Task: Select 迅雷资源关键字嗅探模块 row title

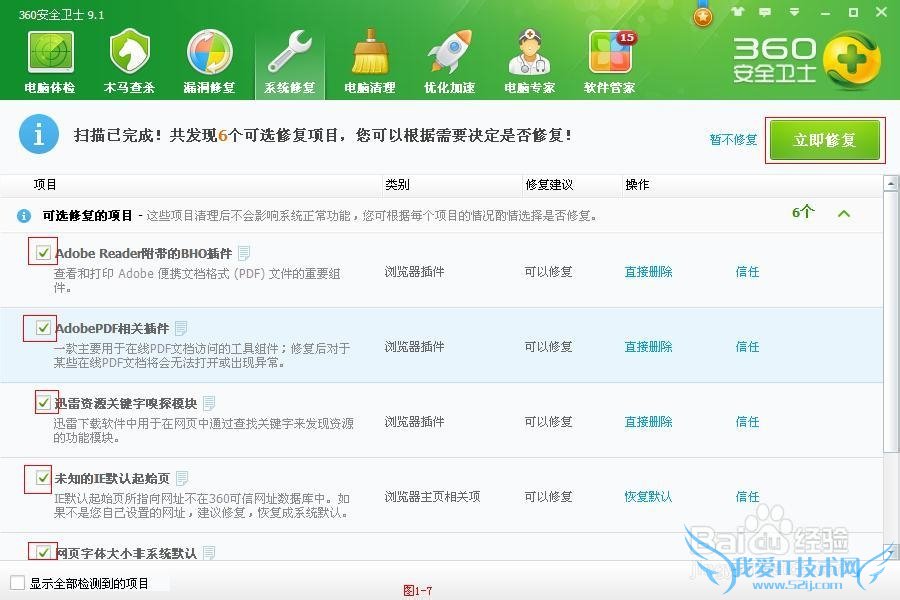Action: (x=126, y=404)
